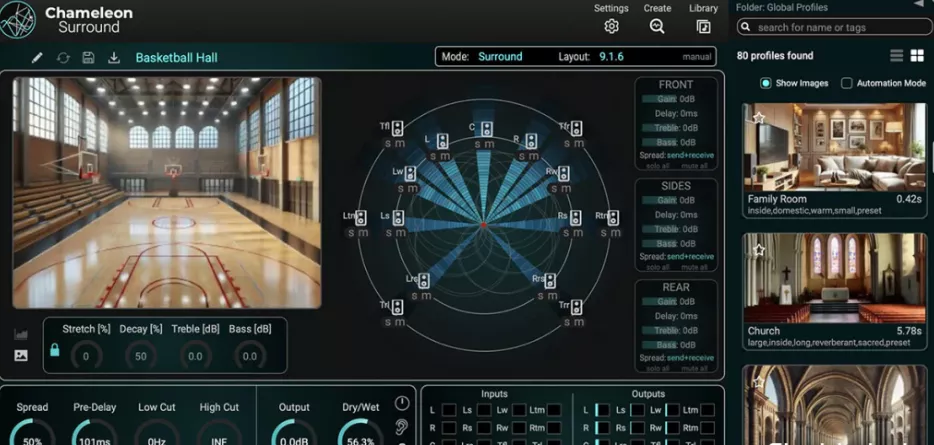The image size is (934, 445).
Task: Show the room image view icon
Action: click(x=21, y=356)
